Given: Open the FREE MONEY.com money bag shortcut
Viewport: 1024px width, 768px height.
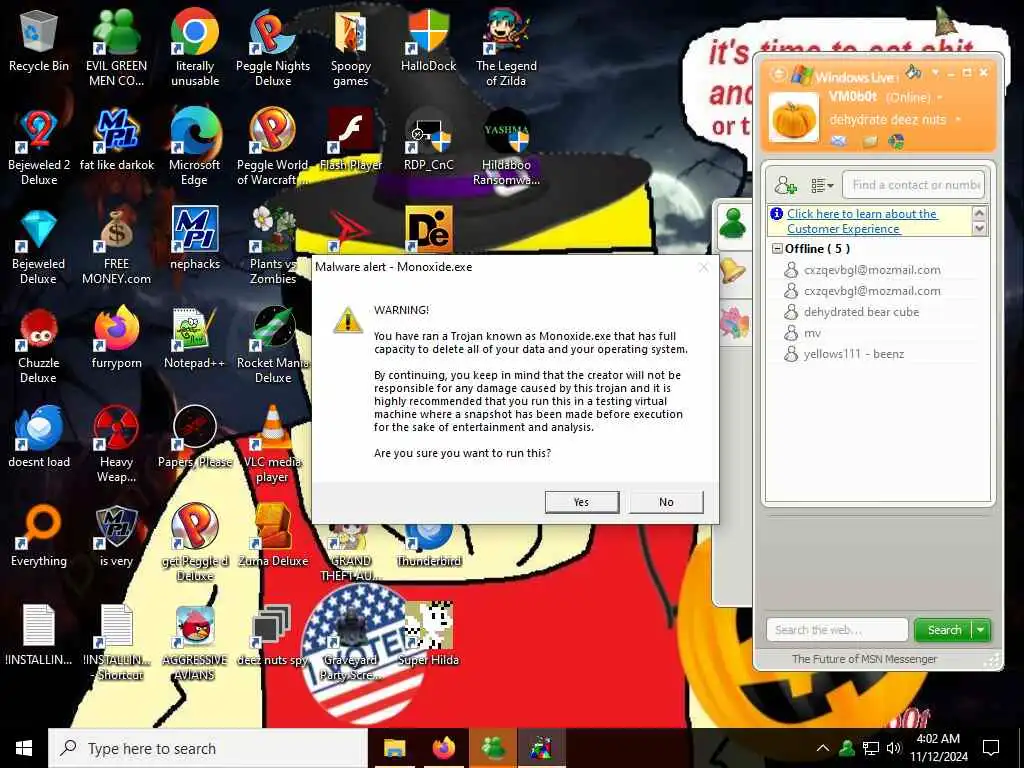Looking at the screenshot, I should click(x=116, y=246).
